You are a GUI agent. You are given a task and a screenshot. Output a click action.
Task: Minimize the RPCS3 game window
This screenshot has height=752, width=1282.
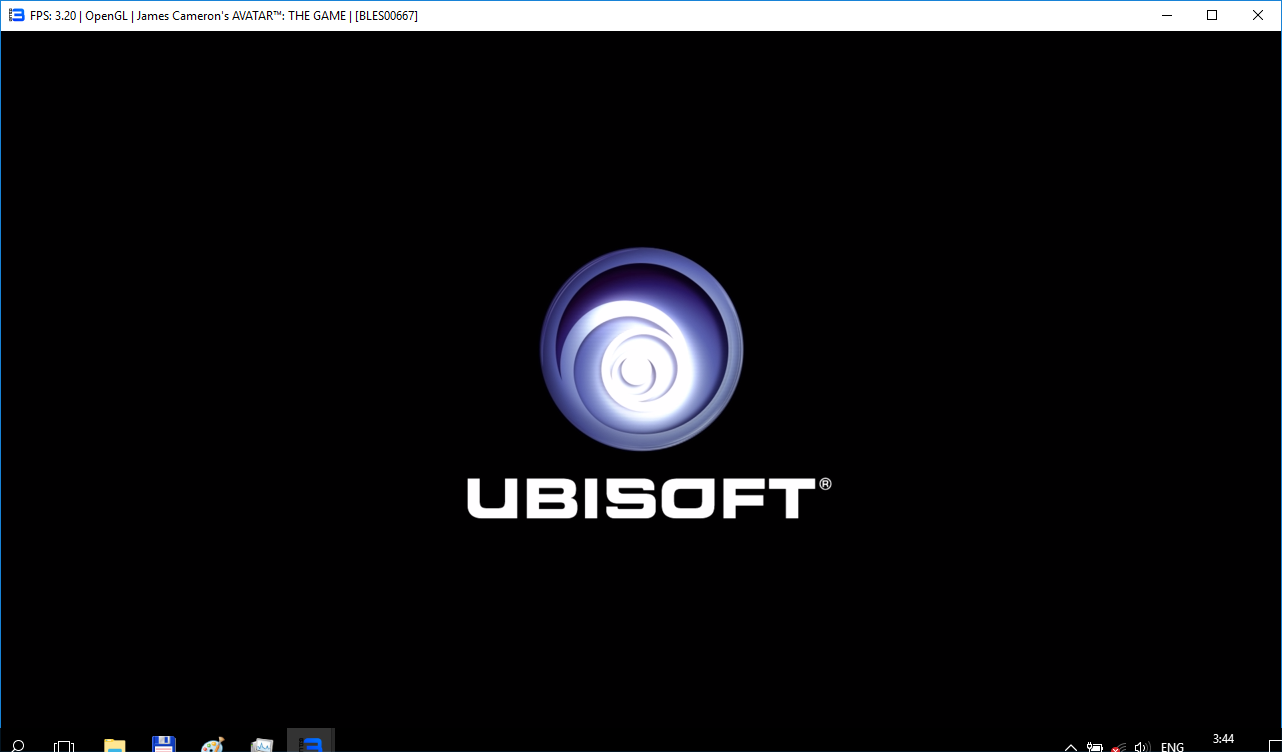pyautogui.click(x=1166, y=15)
